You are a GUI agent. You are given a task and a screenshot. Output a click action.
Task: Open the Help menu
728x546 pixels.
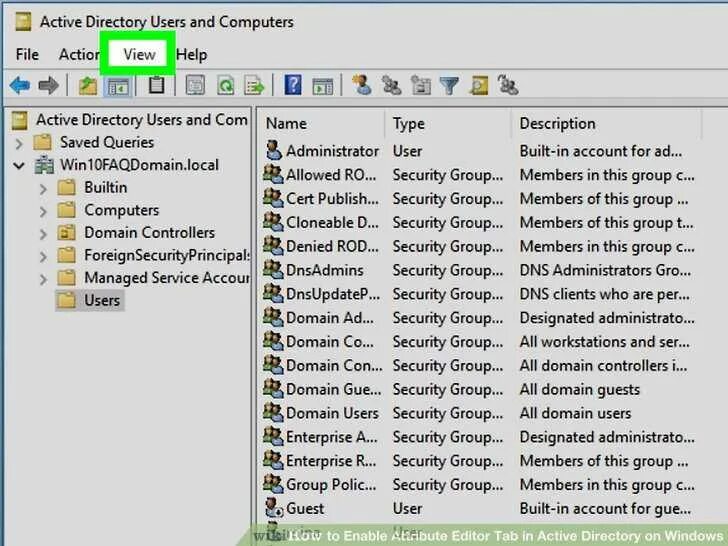pyautogui.click(x=191, y=54)
